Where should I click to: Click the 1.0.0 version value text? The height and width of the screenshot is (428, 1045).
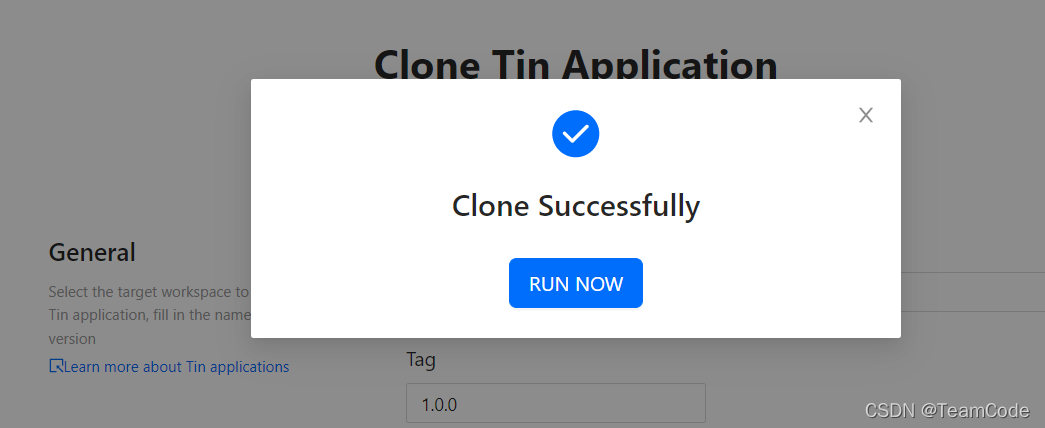[439, 405]
